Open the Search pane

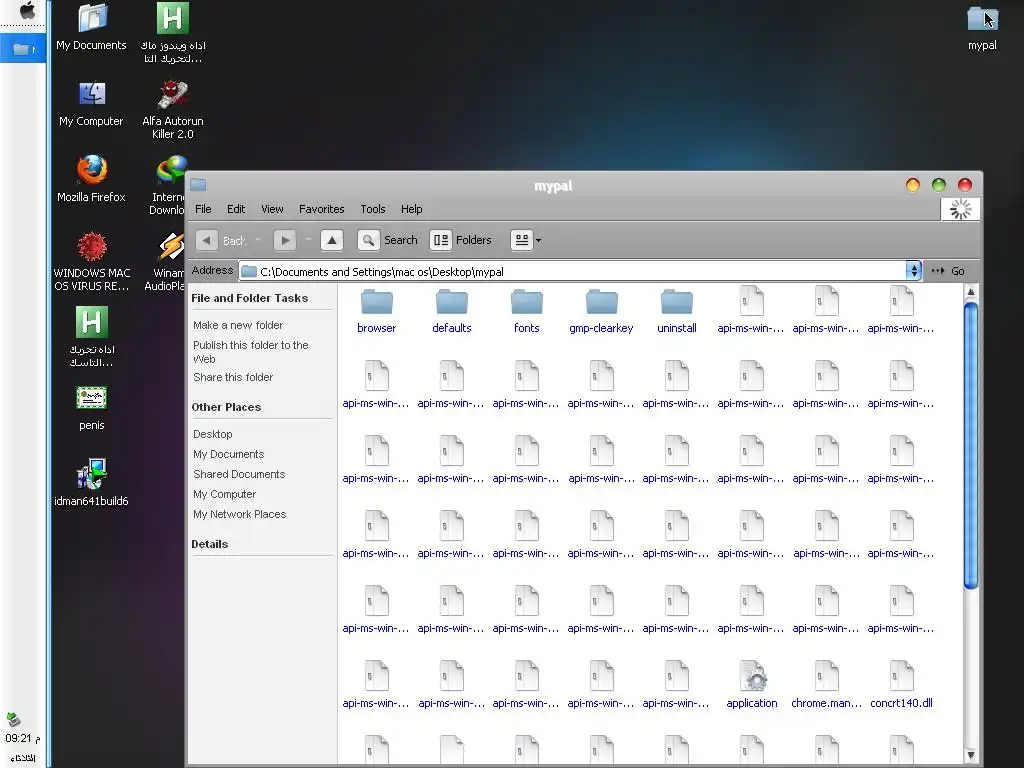pyautogui.click(x=388, y=240)
